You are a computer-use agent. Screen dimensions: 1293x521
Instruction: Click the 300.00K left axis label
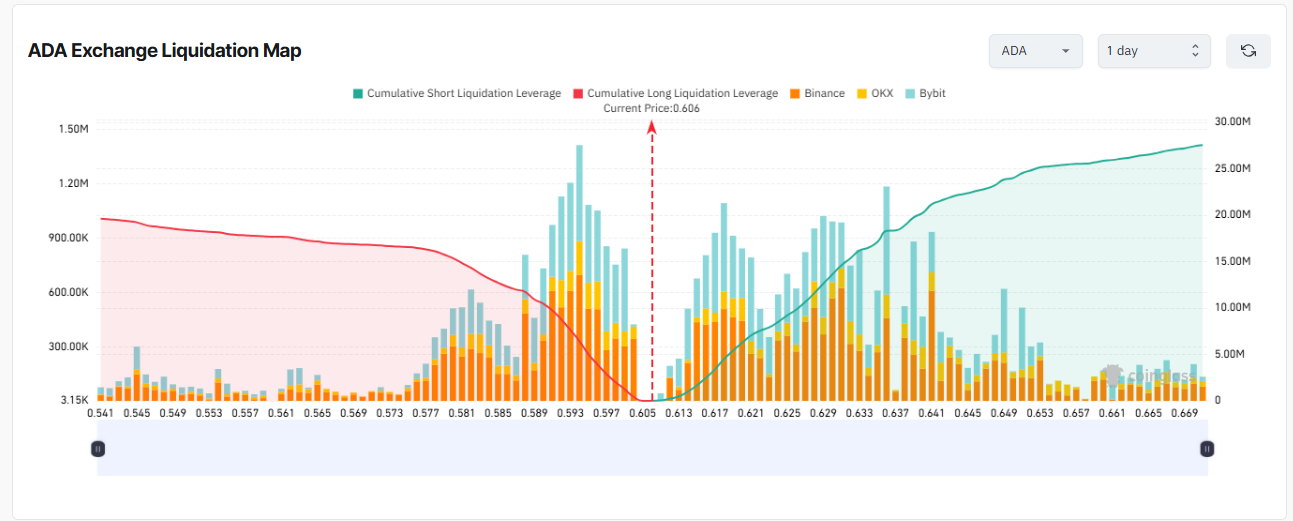coord(68,347)
